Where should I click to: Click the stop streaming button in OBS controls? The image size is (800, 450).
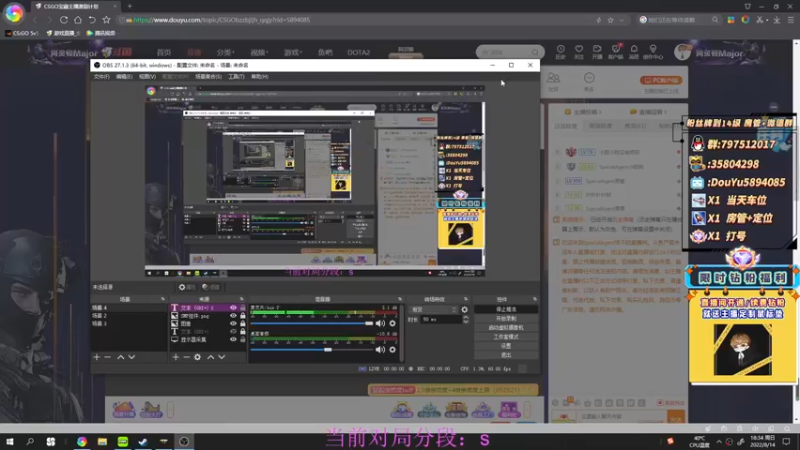506,309
